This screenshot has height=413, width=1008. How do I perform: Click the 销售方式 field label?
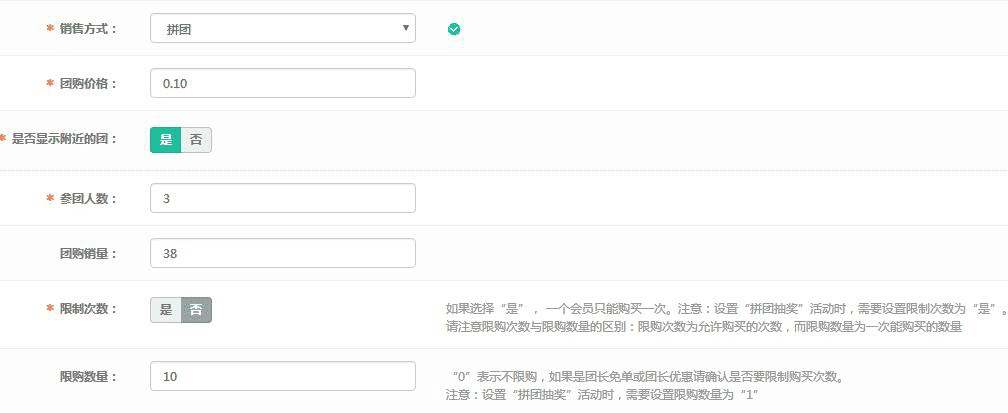point(88,28)
